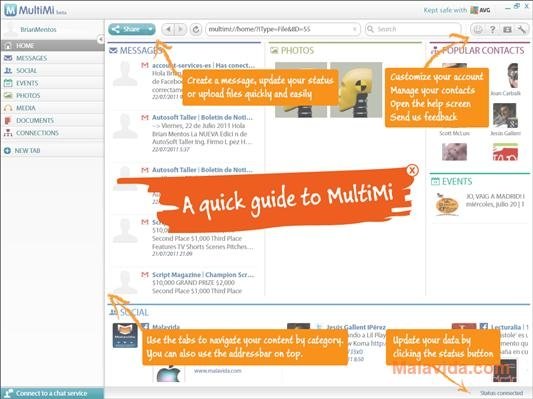Close the quick guide overlay
The height and width of the screenshot is (399, 533).
coord(412,170)
